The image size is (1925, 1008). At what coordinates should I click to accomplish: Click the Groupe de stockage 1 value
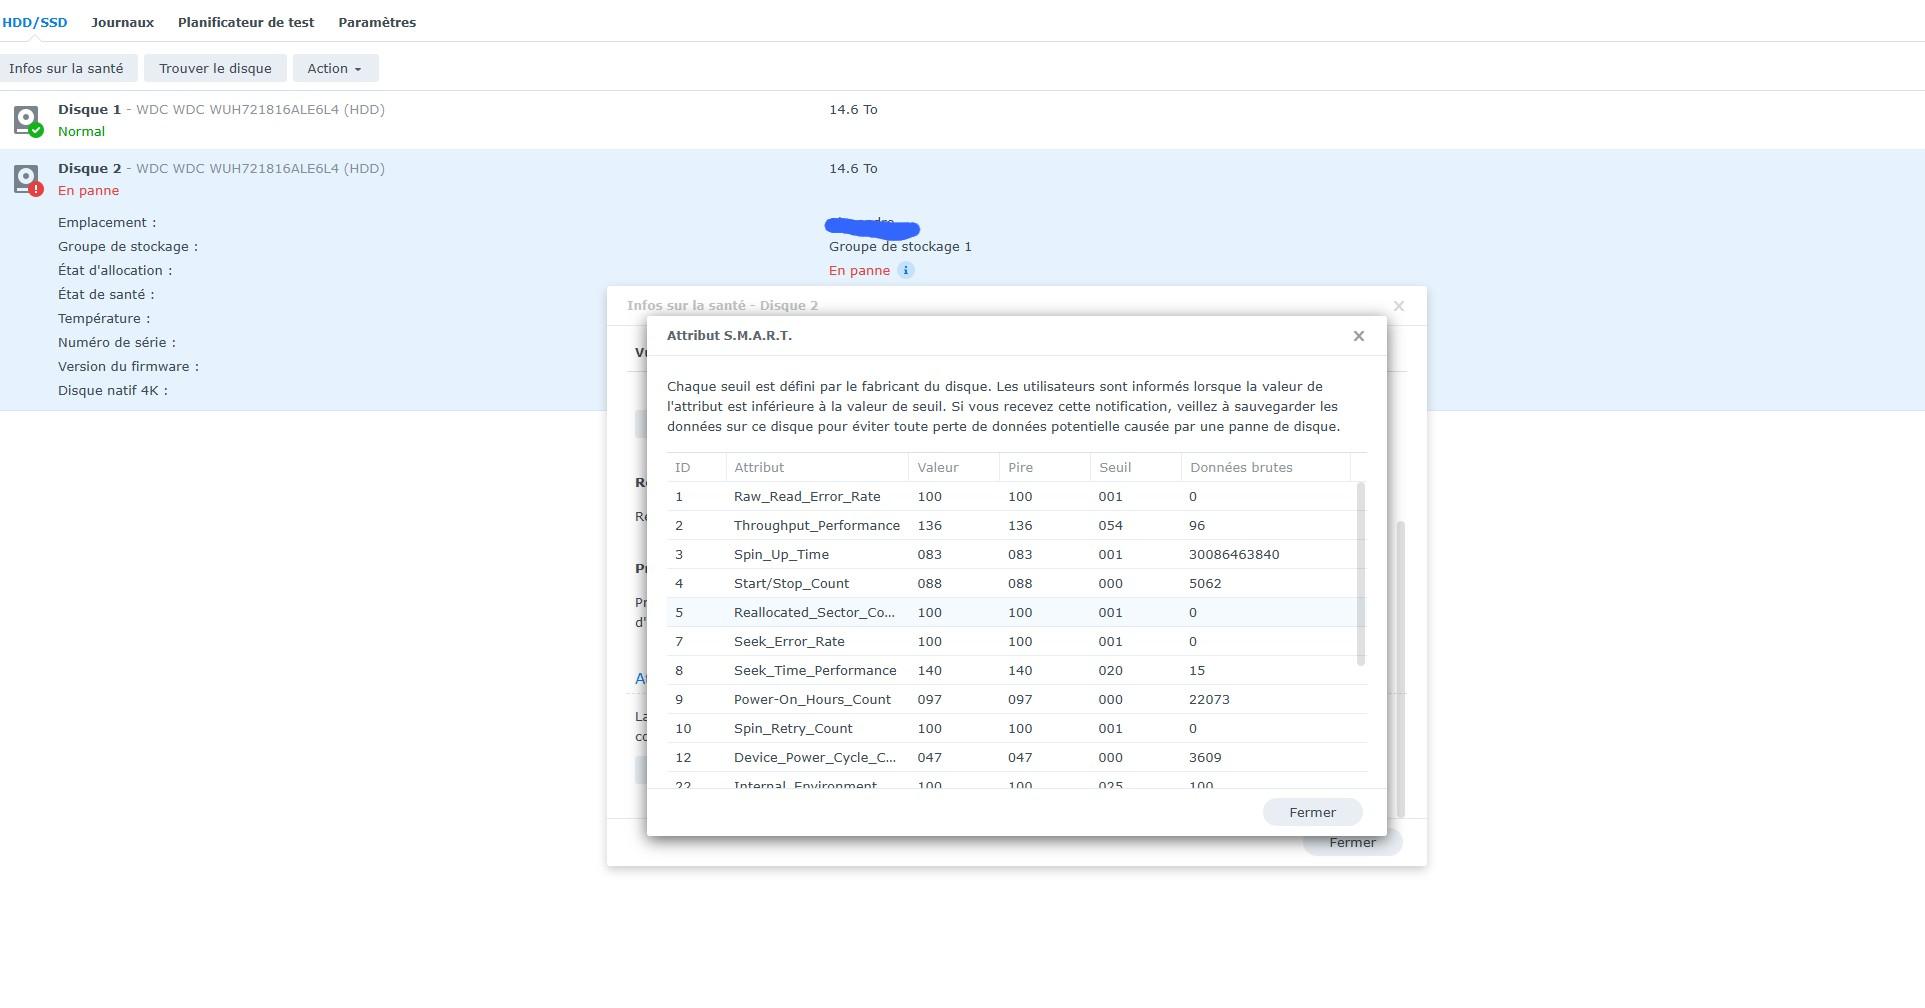pyautogui.click(x=900, y=246)
